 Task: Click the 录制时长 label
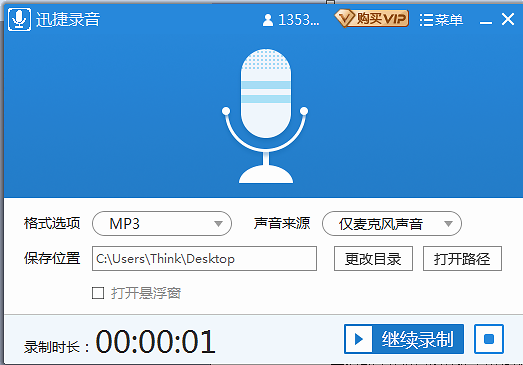click(57, 347)
